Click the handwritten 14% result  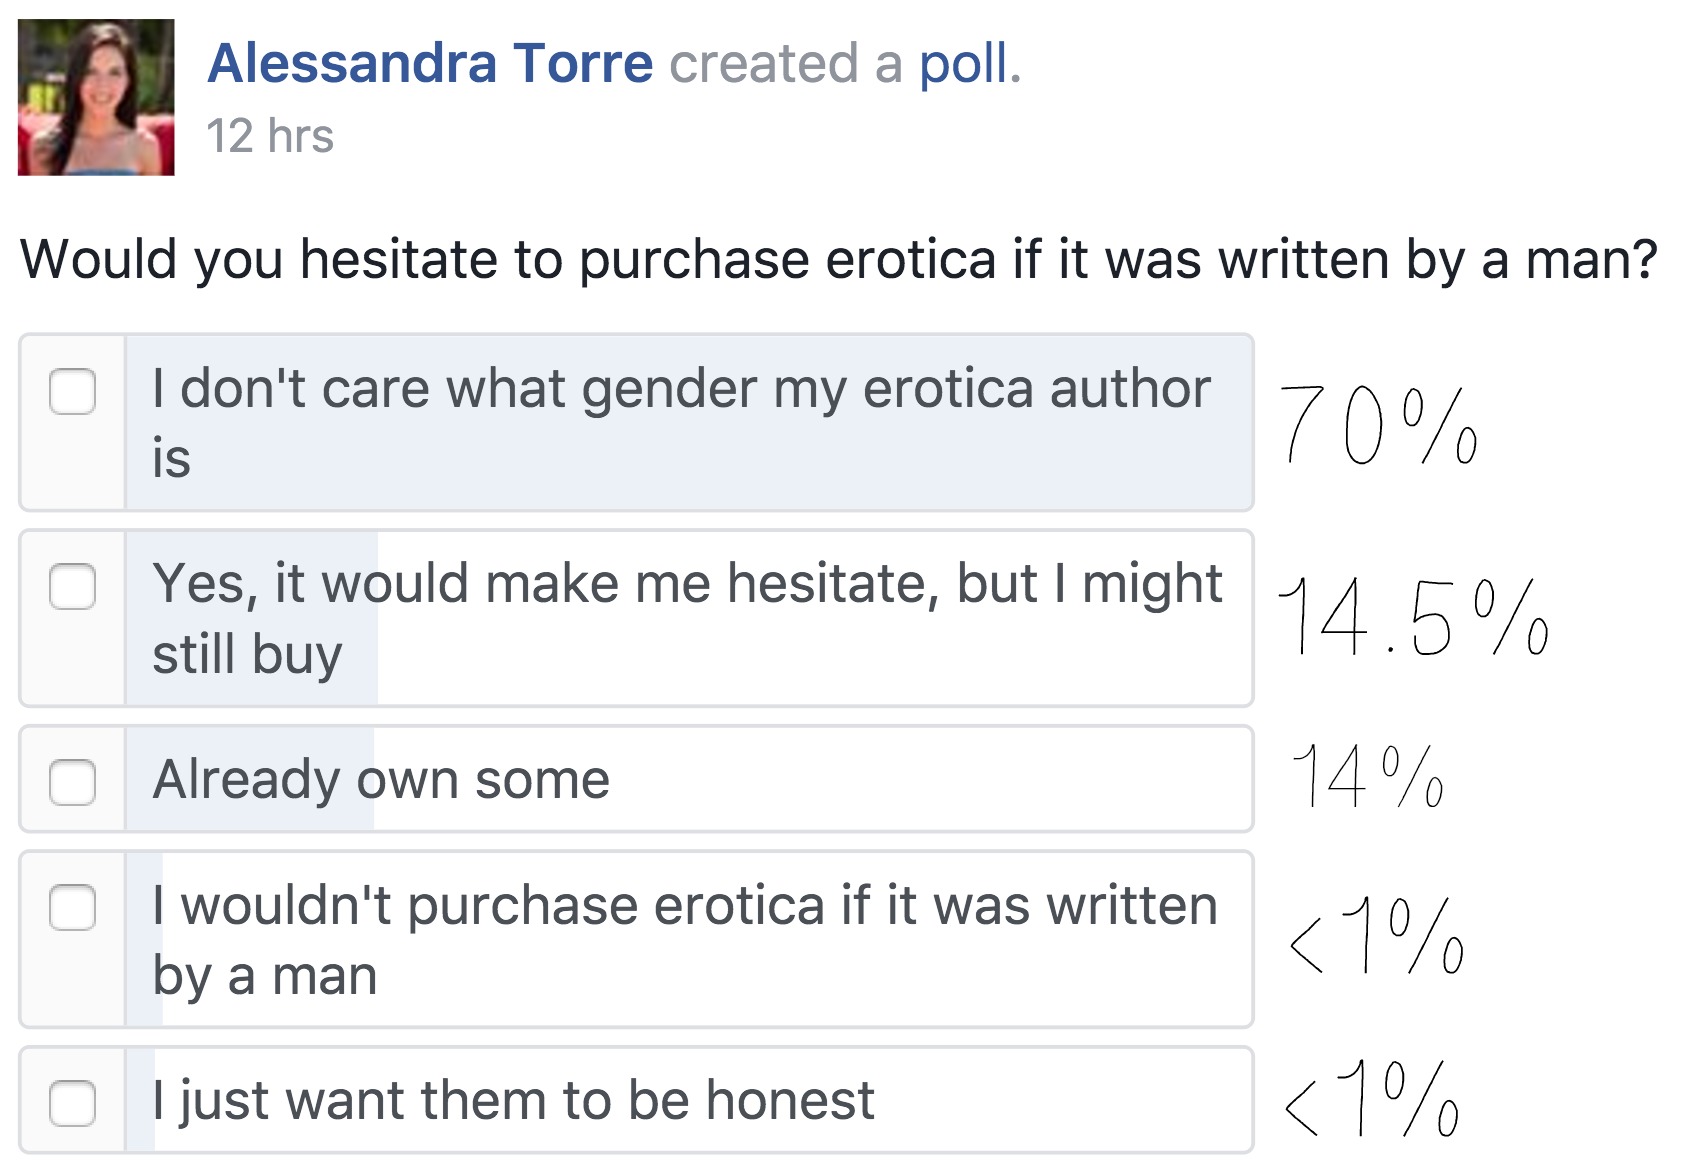click(1367, 776)
